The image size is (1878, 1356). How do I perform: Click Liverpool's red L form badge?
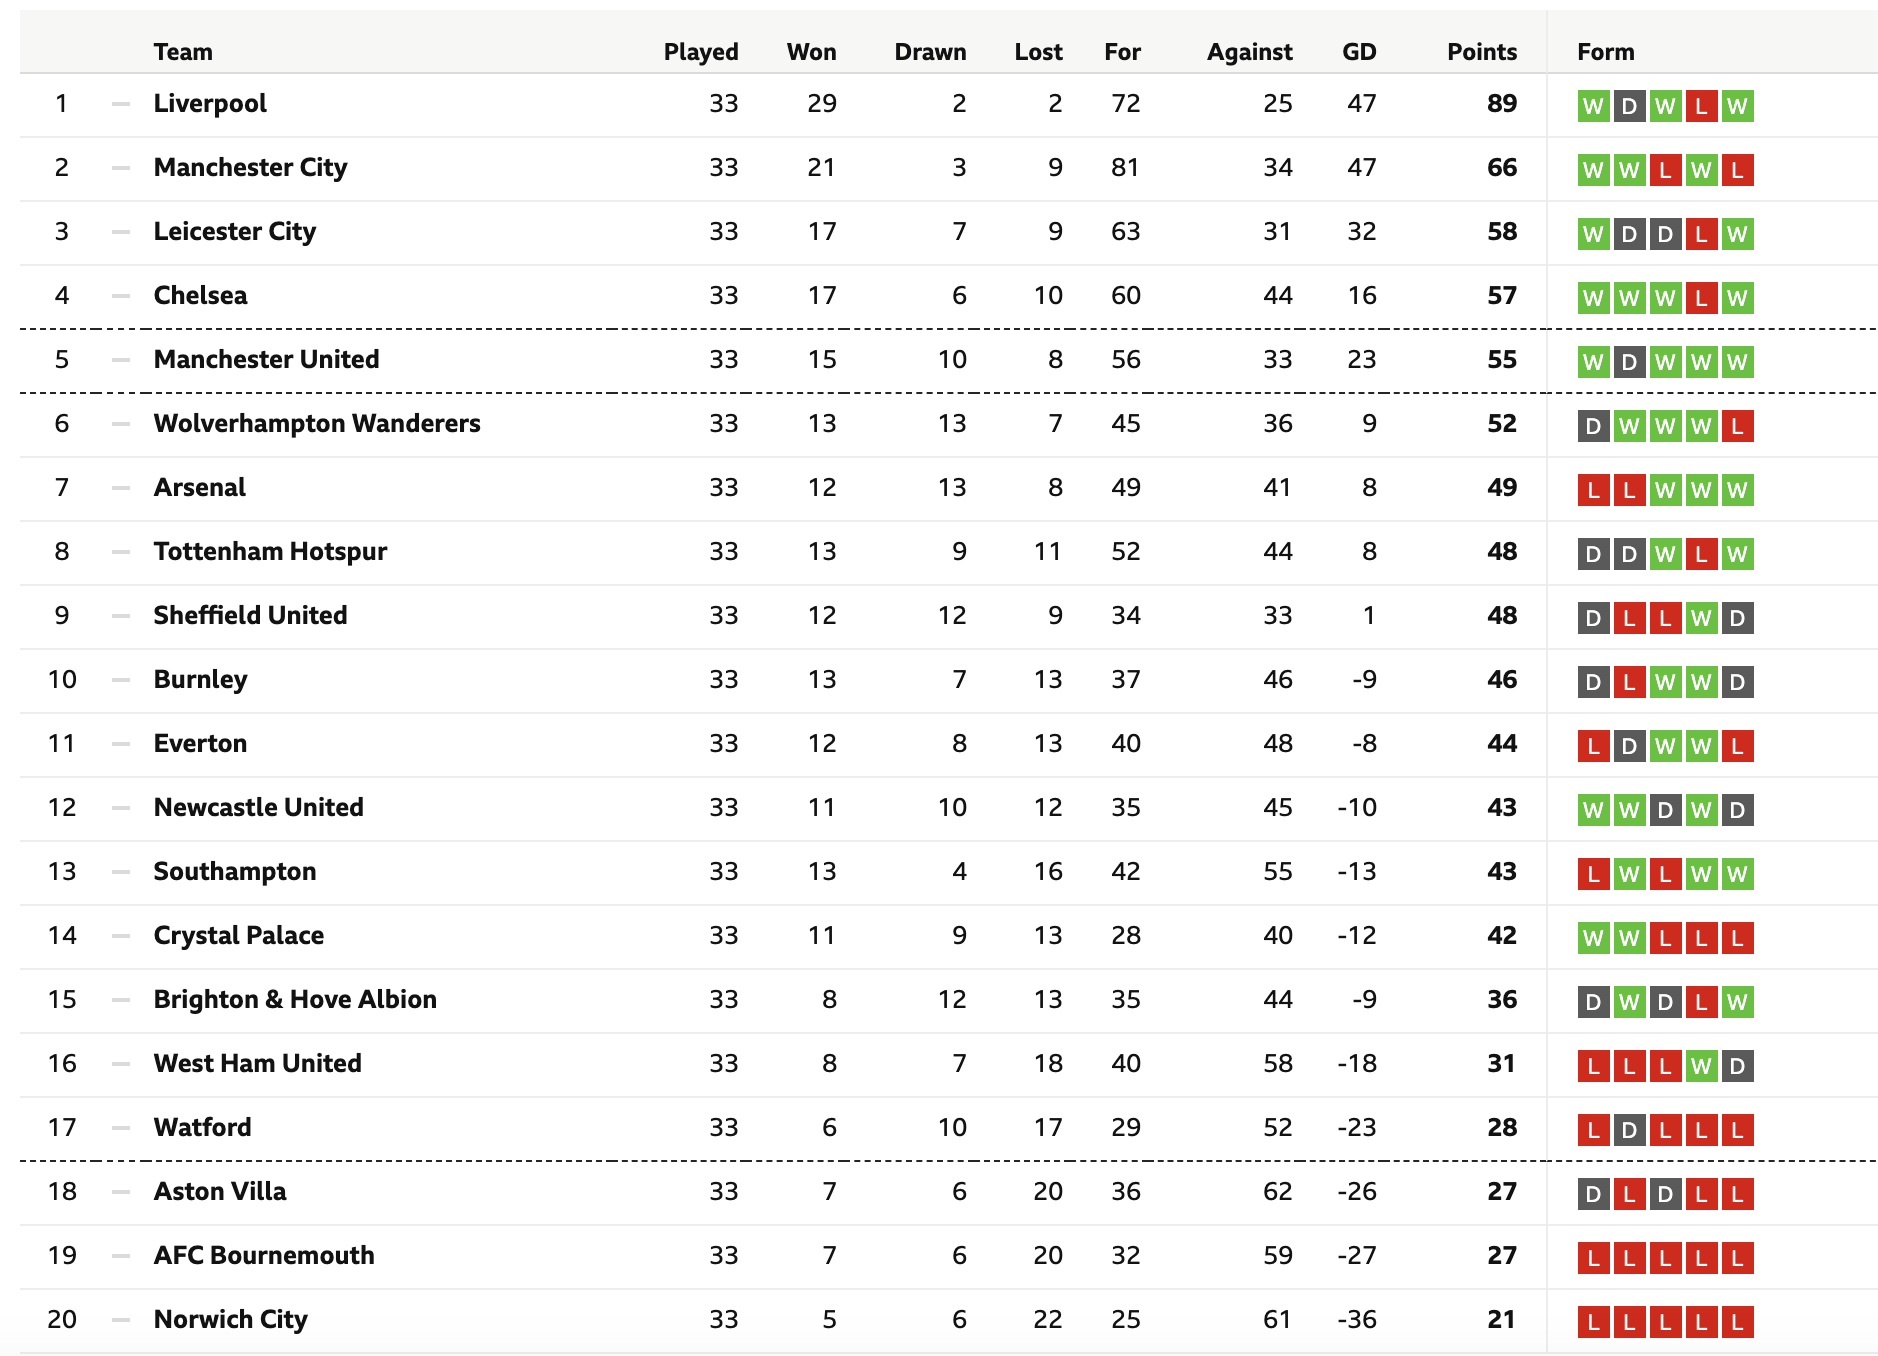tap(1701, 106)
